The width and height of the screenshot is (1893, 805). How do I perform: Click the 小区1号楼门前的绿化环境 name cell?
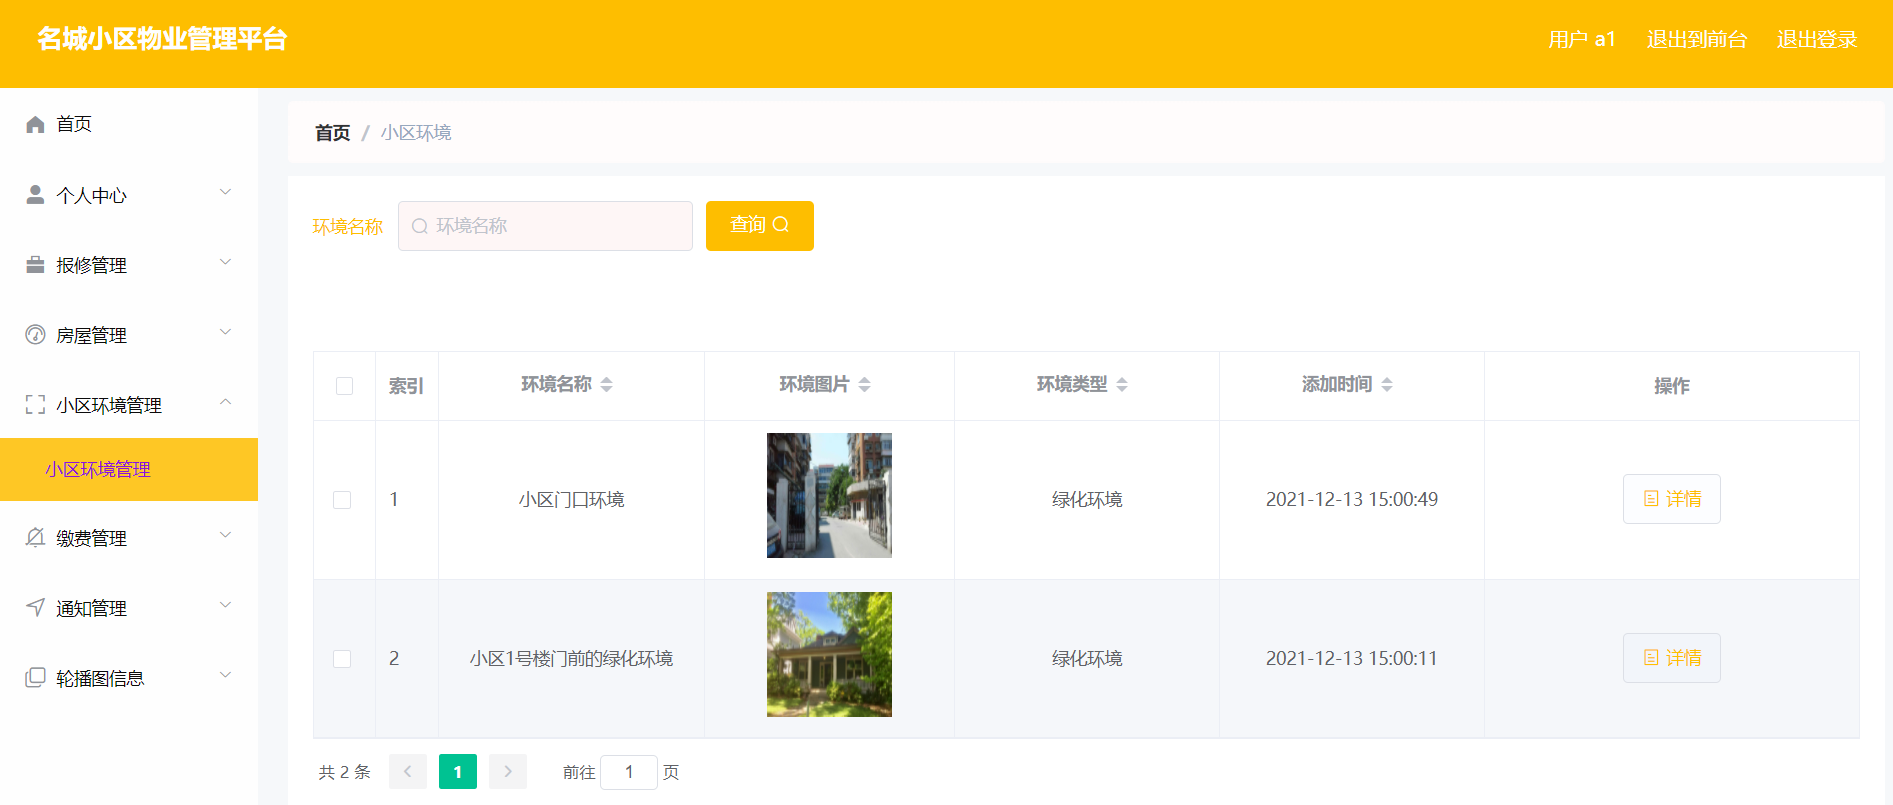click(572, 658)
